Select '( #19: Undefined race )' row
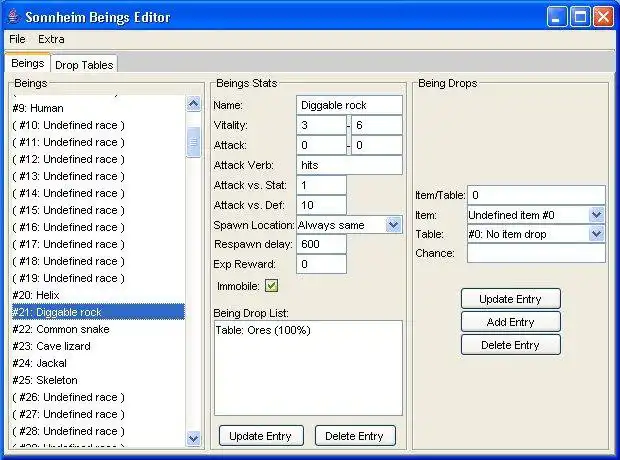The image size is (620, 460). [98, 278]
